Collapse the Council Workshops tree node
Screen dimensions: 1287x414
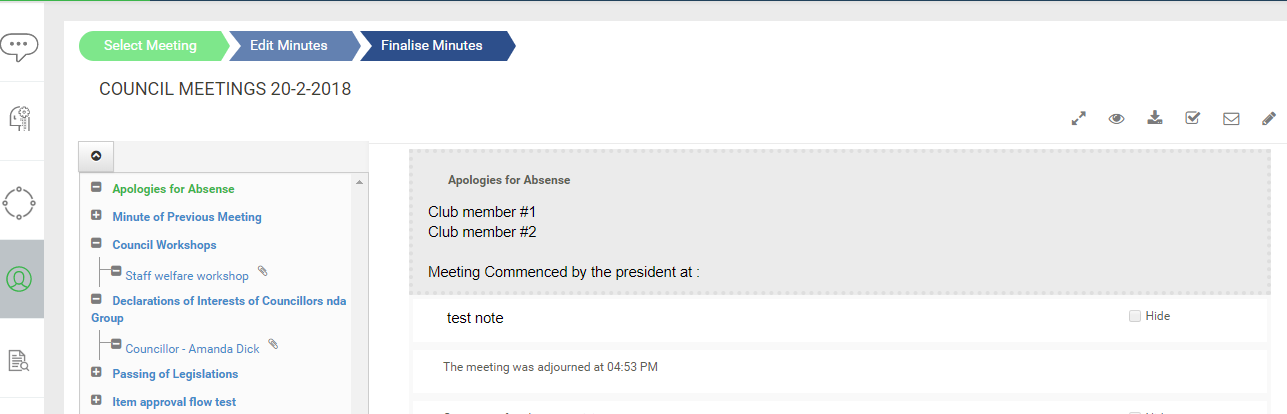tap(96, 244)
